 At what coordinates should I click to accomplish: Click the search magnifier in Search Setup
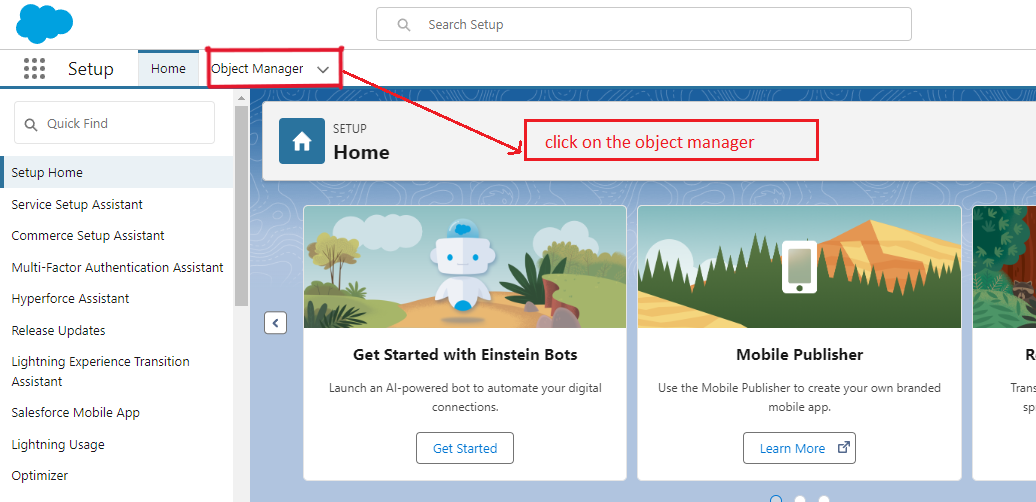(404, 25)
